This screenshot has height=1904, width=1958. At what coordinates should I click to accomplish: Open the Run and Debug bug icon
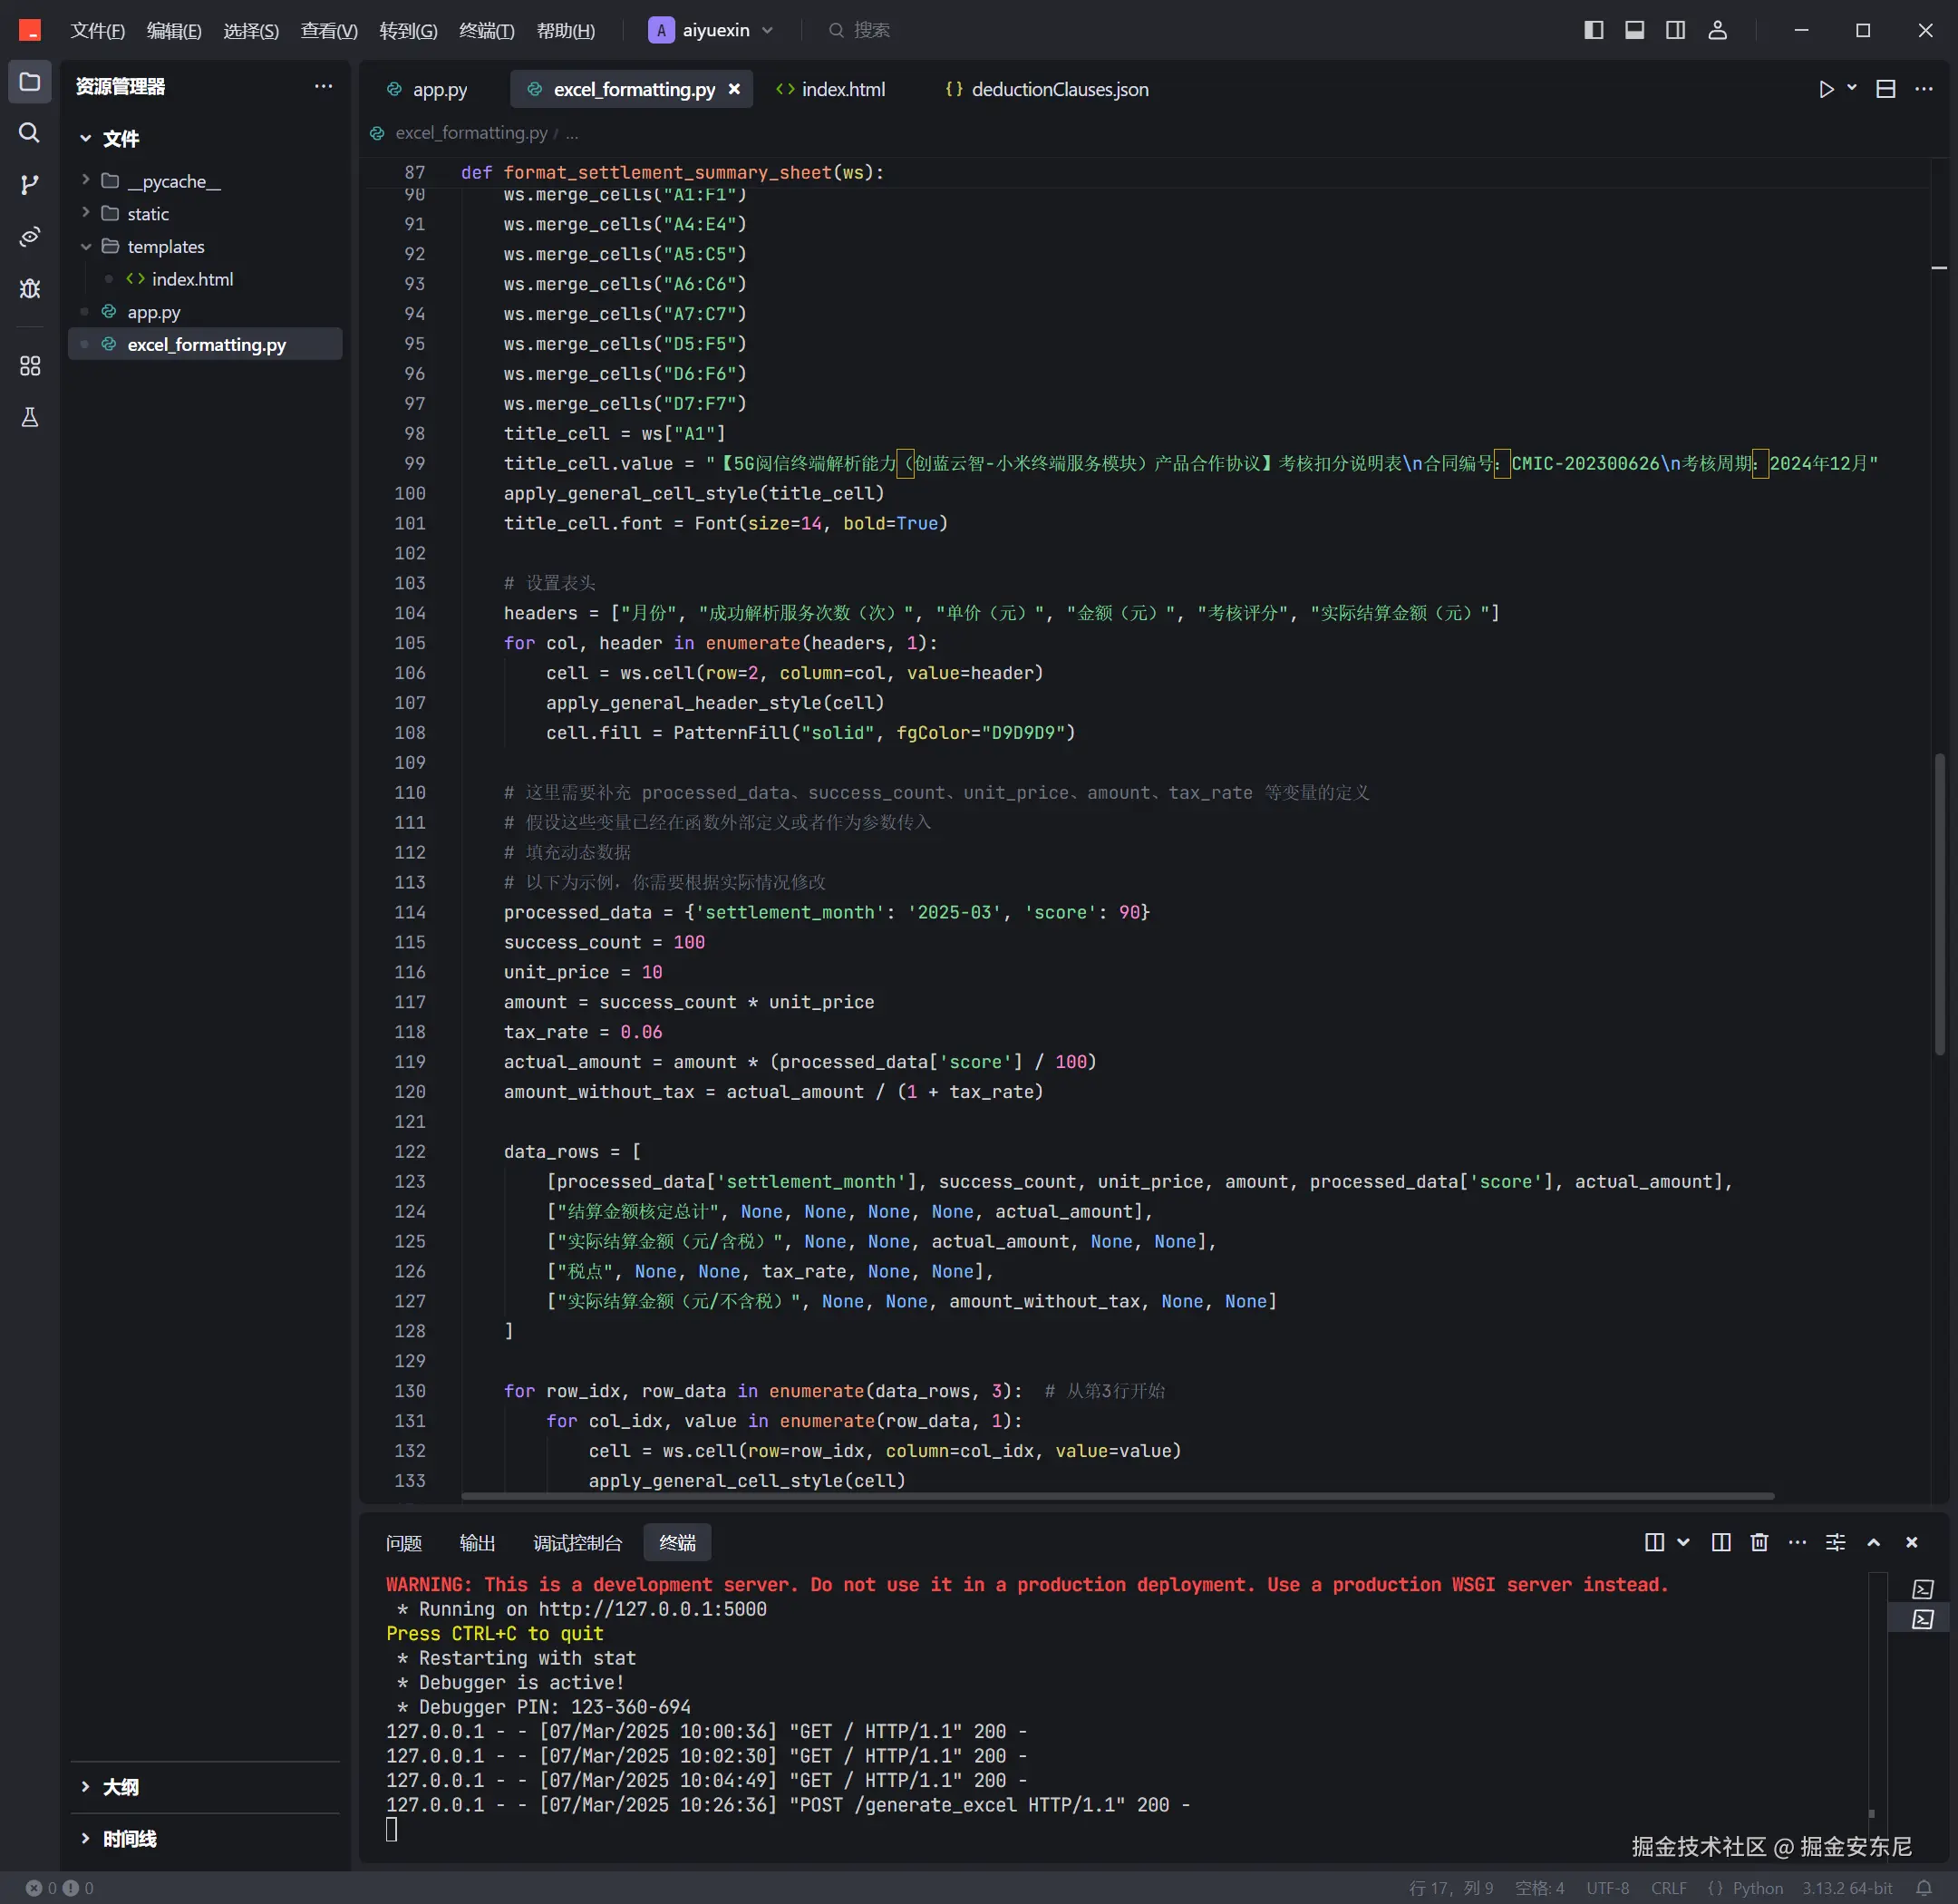point(29,289)
